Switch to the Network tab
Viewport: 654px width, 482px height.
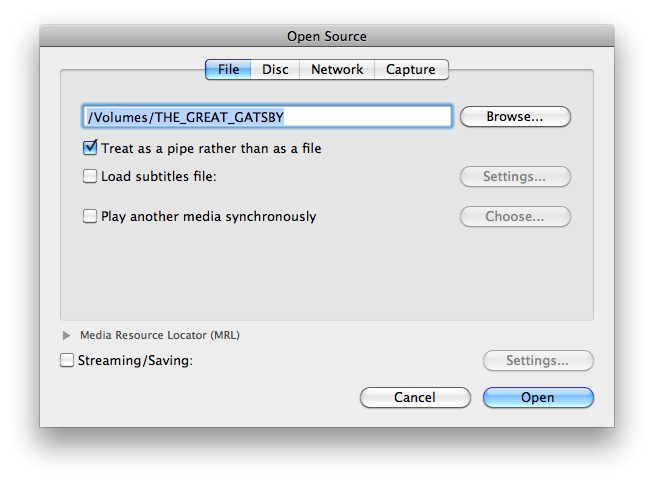[x=337, y=69]
